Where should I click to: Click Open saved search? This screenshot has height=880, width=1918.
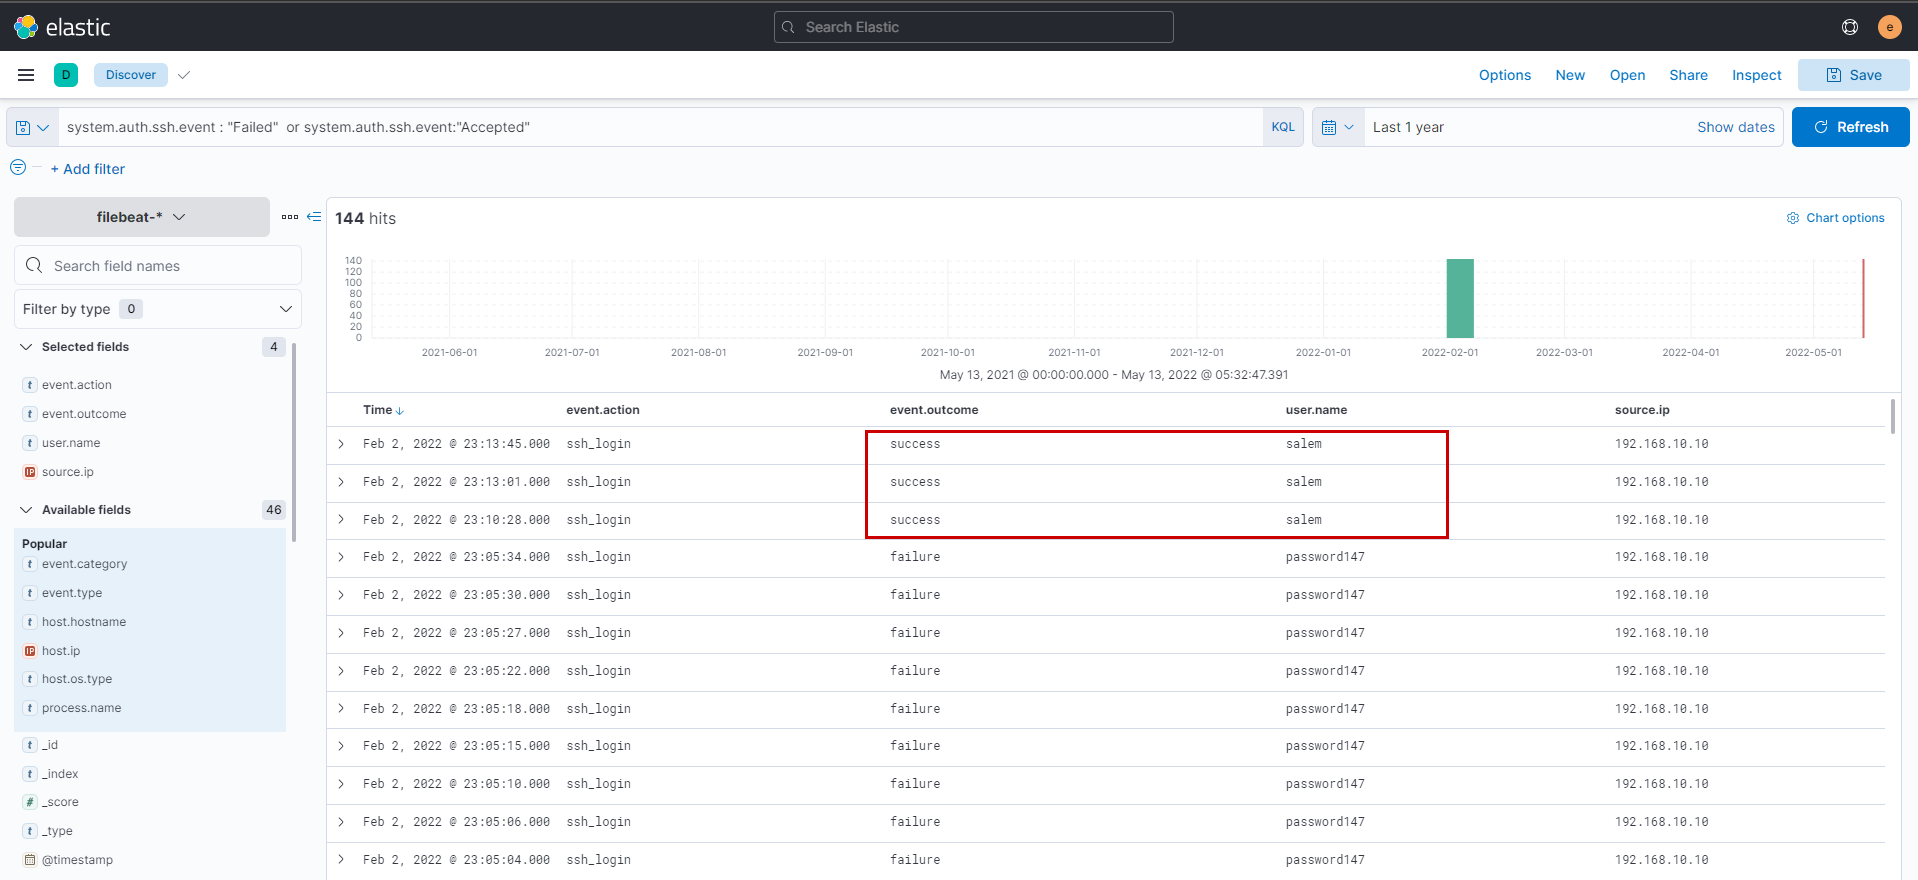pos(1627,75)
